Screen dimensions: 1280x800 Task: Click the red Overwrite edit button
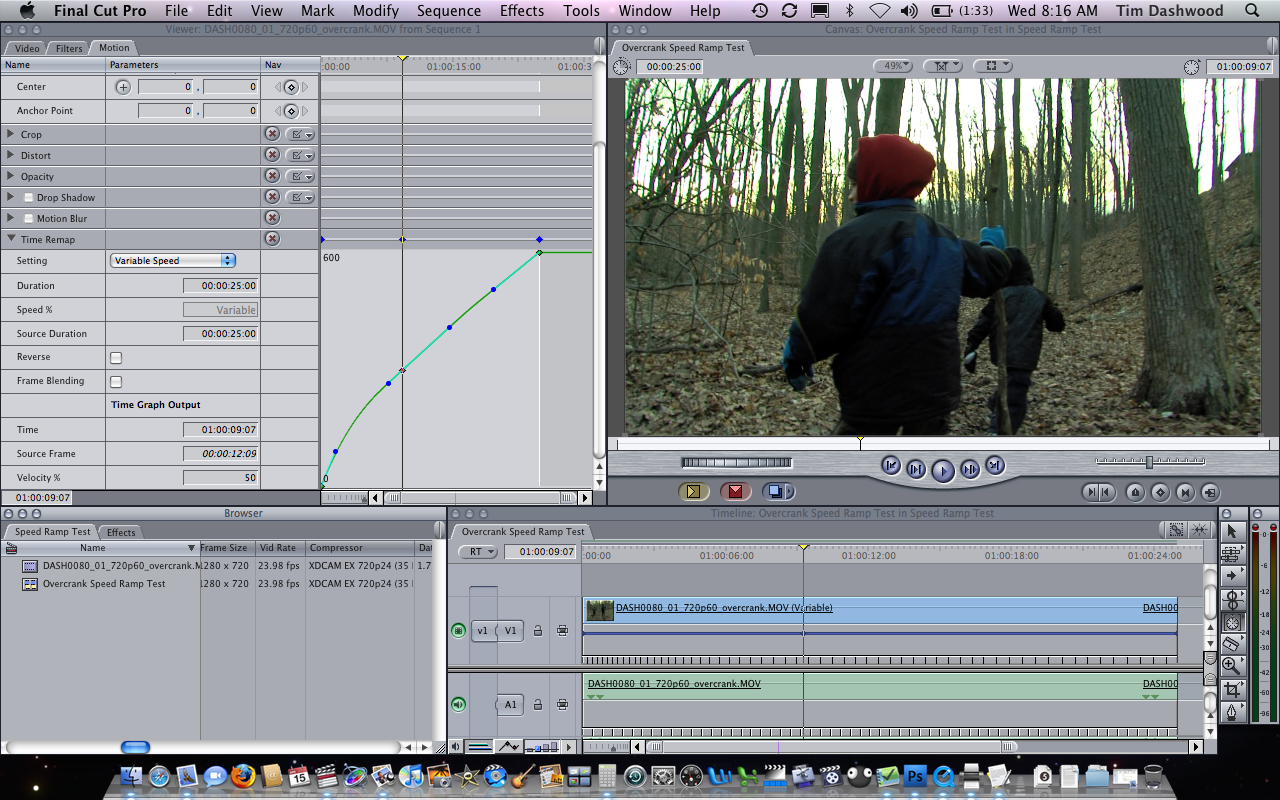[x=736, y=491]
